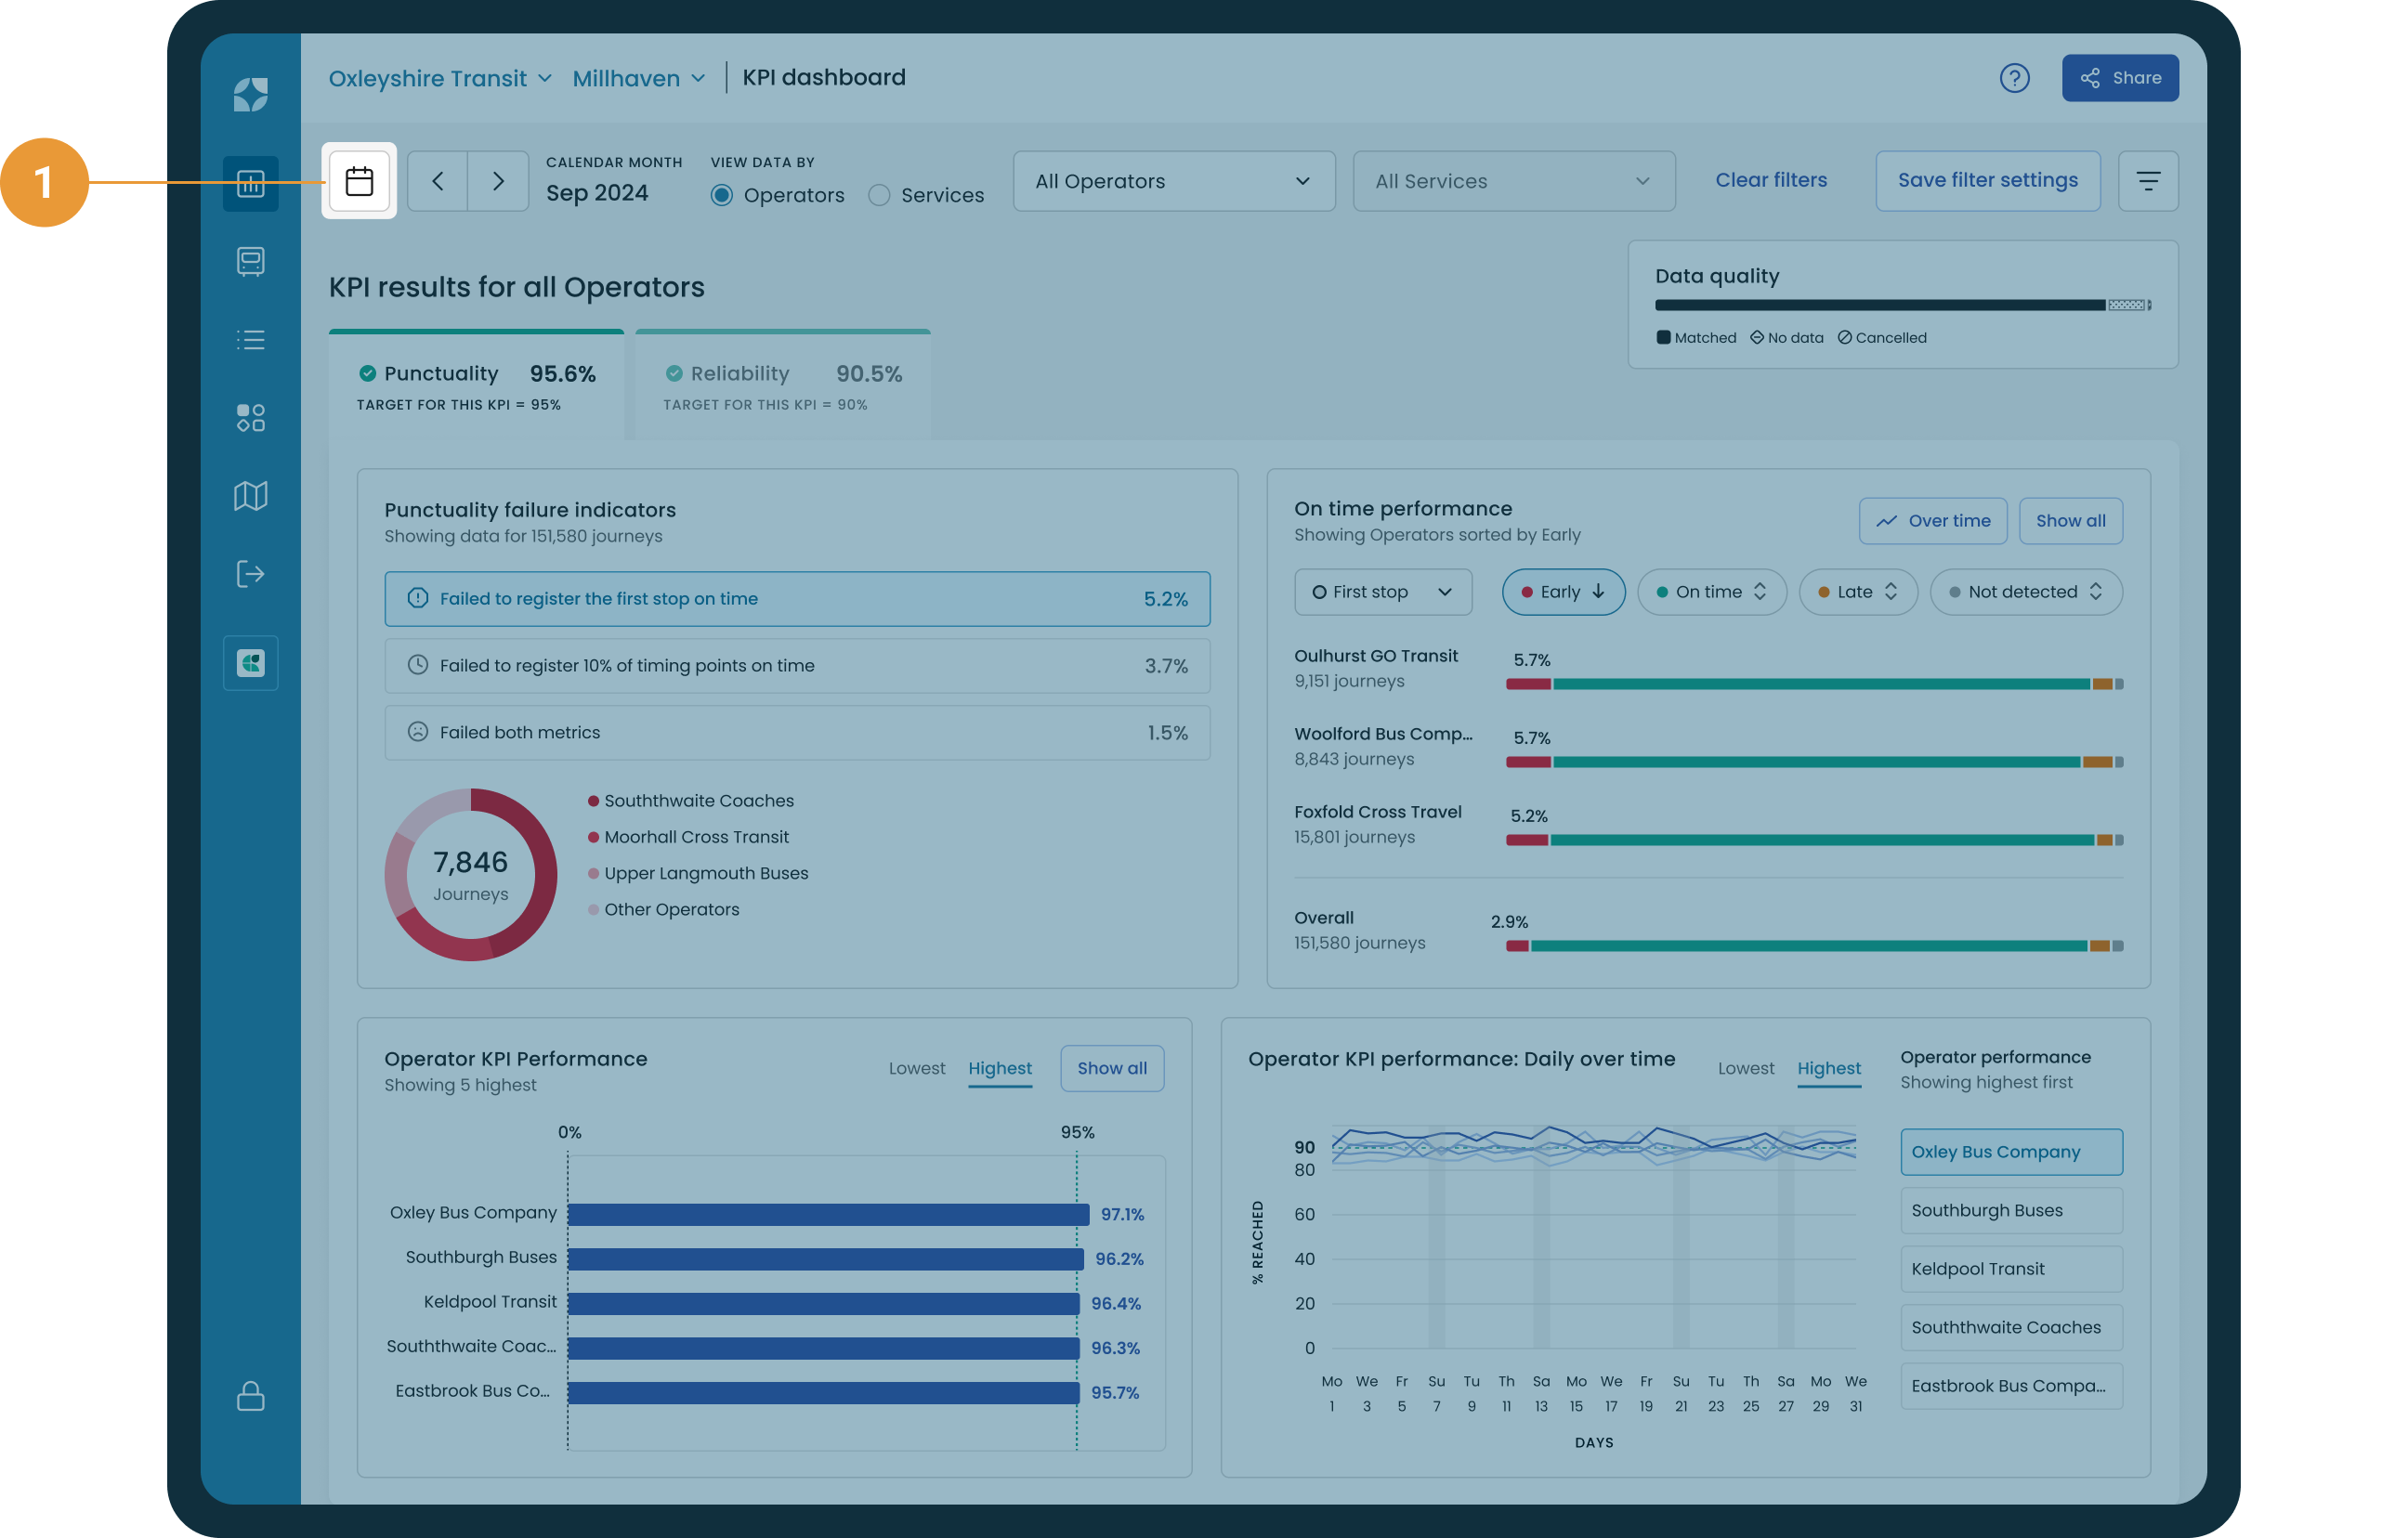Open the filter options icon
Image resolution: width=2408 pixels, height=1538 pixels.
(2147, 181)
